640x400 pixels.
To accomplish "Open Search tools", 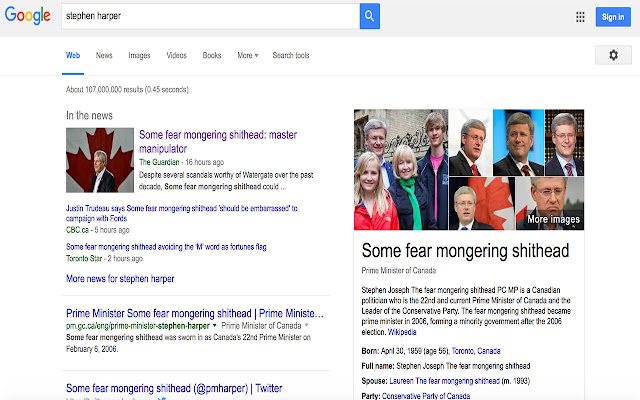I will 291,55.
